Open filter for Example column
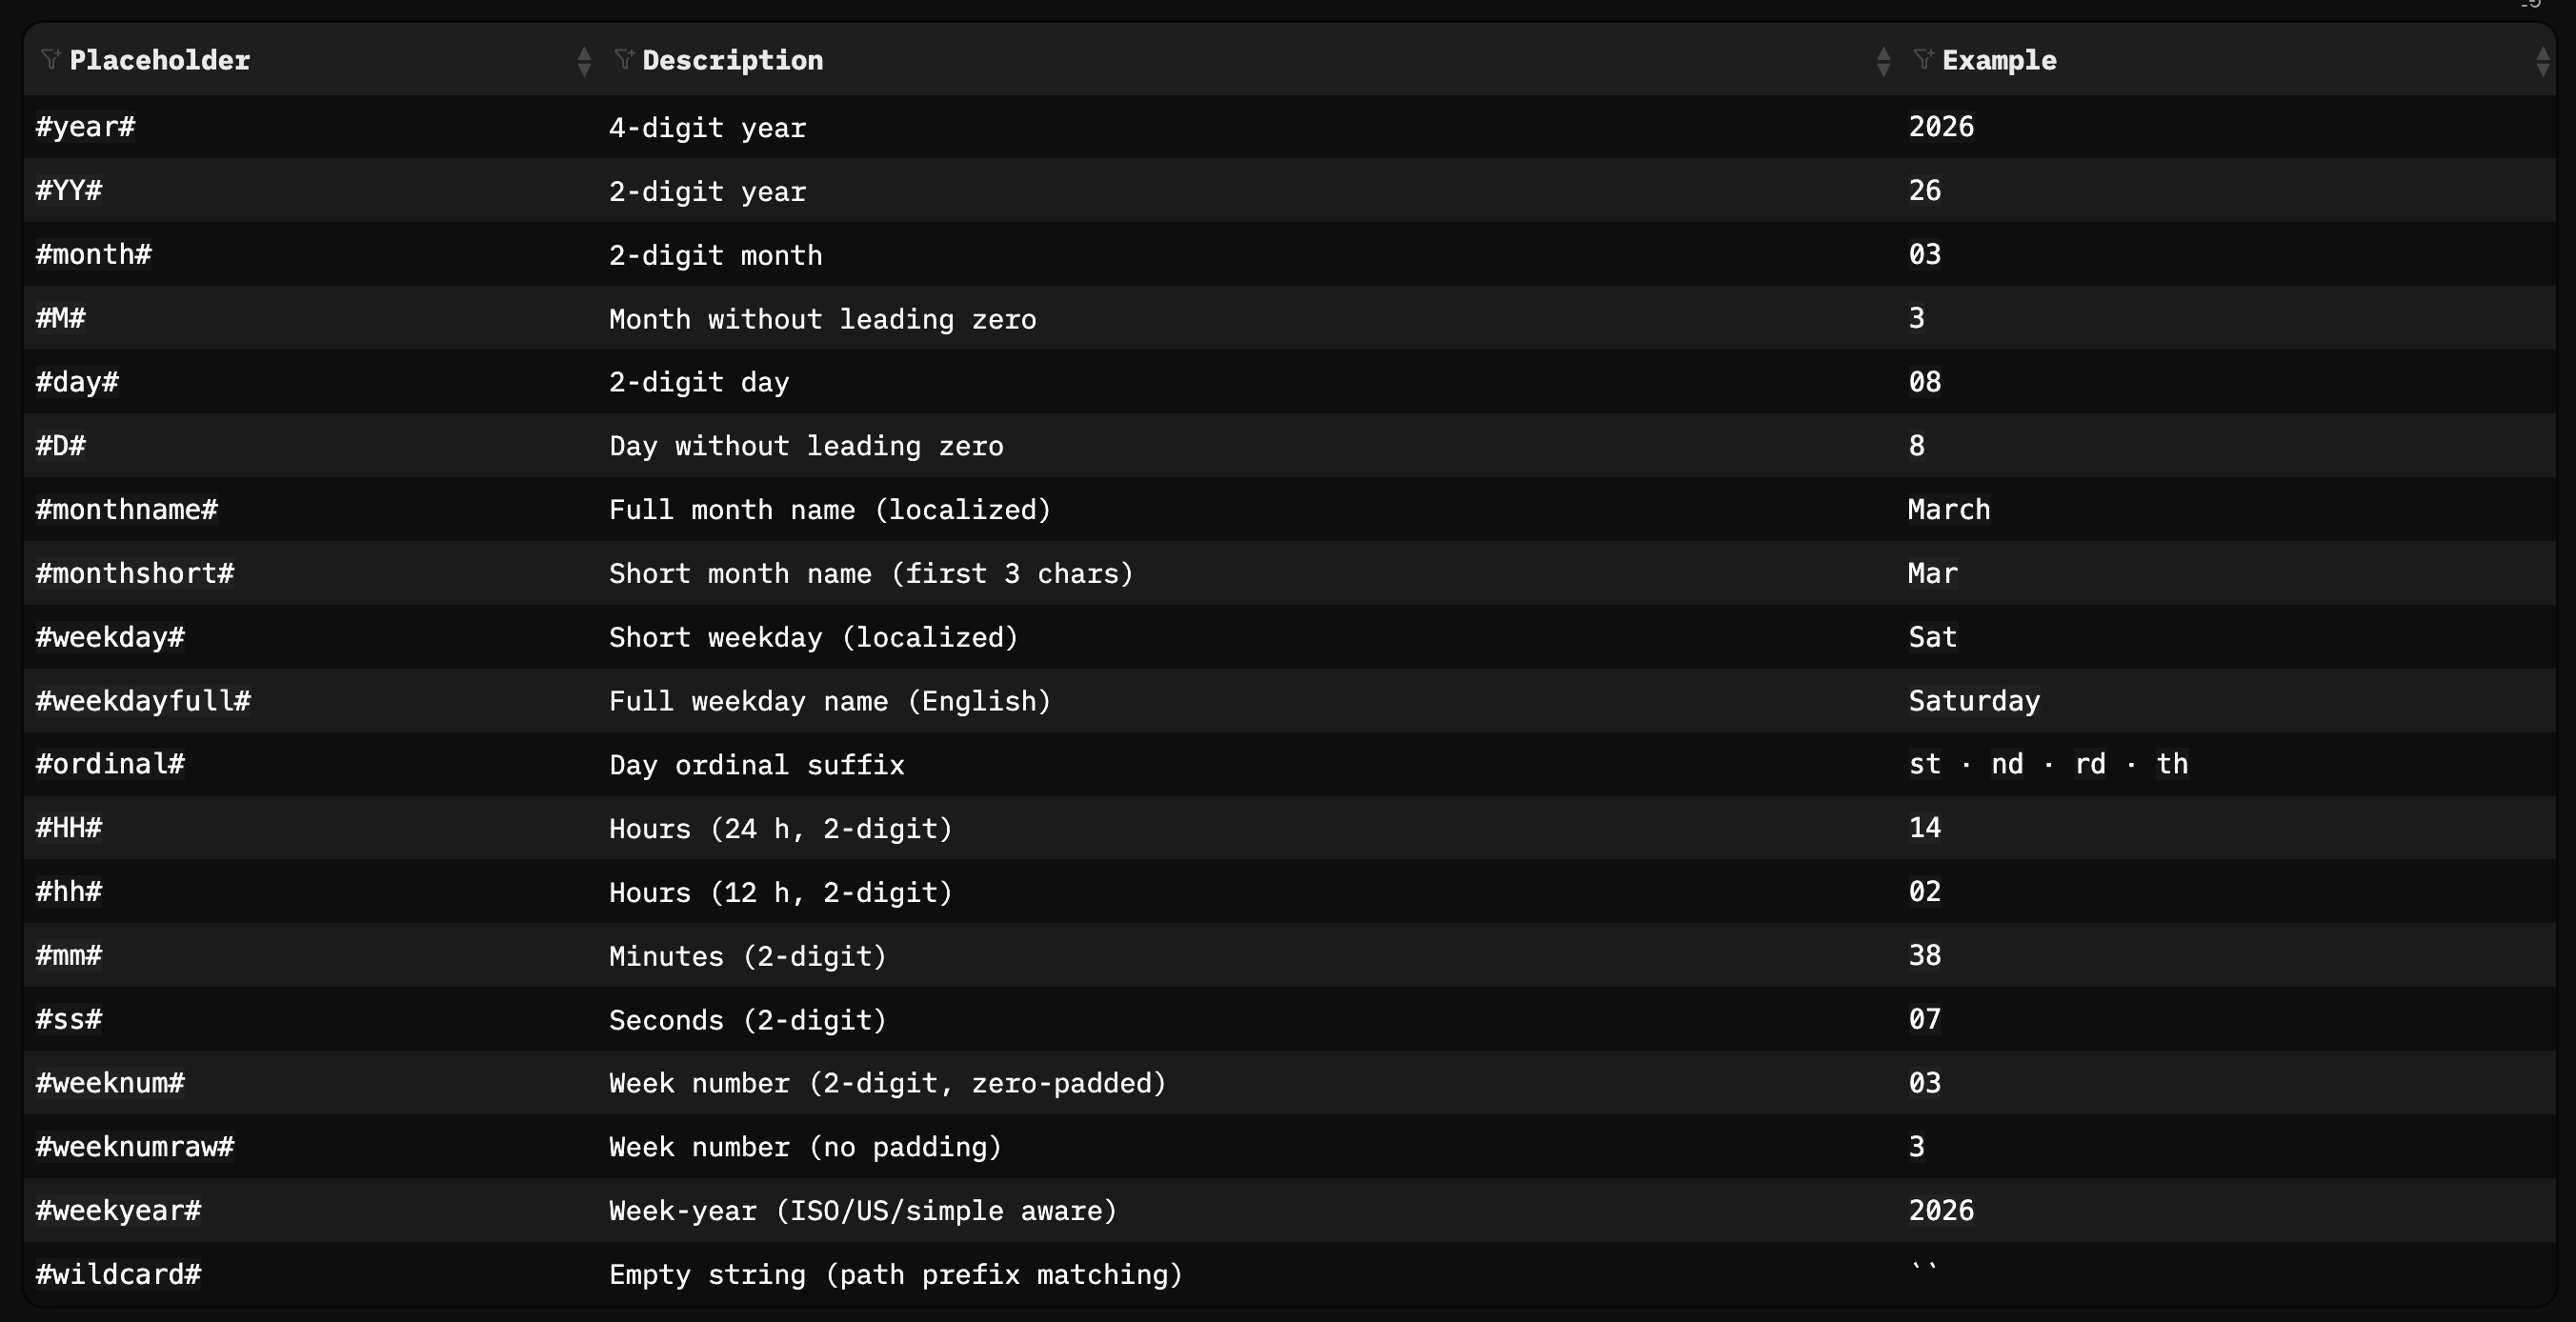The height and width of the screenshot is (1322, 2576). (x=1923, y=59)
